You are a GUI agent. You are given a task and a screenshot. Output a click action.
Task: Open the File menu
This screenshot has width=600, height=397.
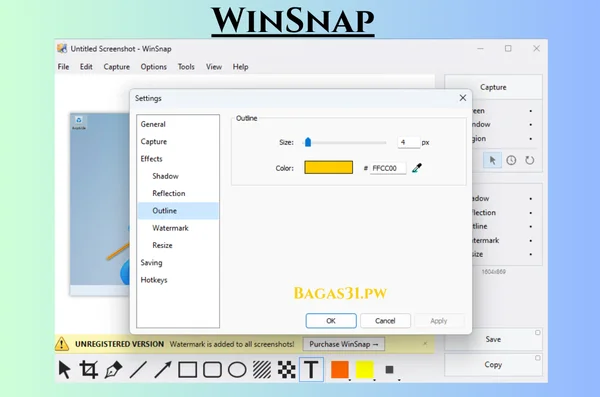pos(64,67)
